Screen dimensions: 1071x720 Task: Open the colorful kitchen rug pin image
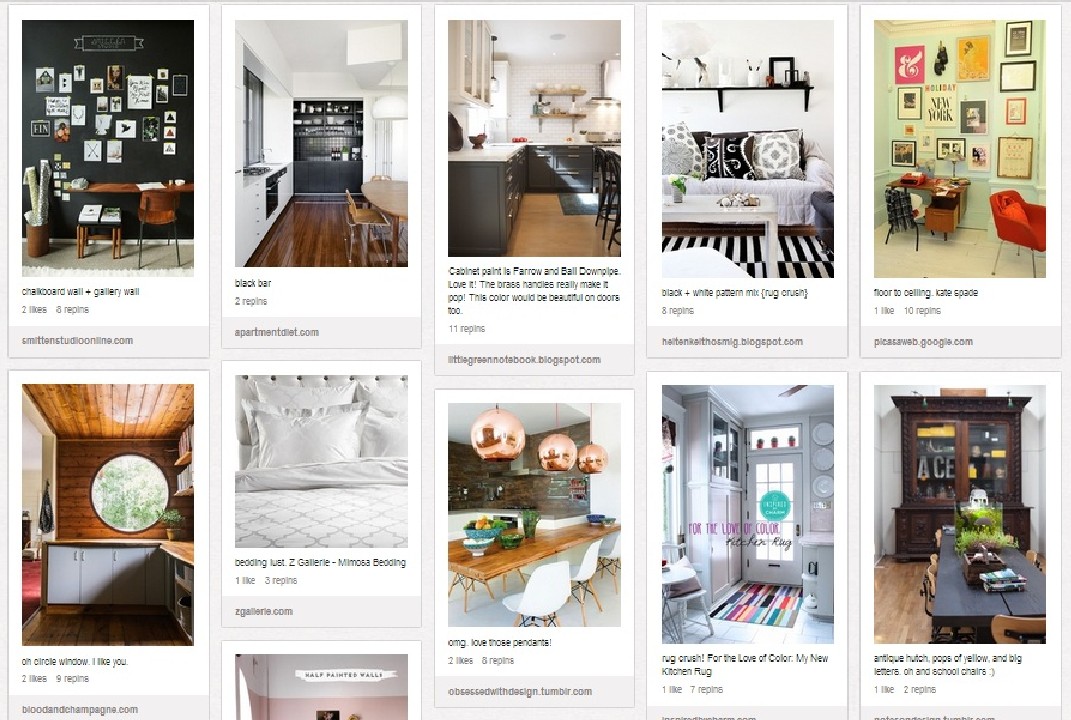click(747, 514)
